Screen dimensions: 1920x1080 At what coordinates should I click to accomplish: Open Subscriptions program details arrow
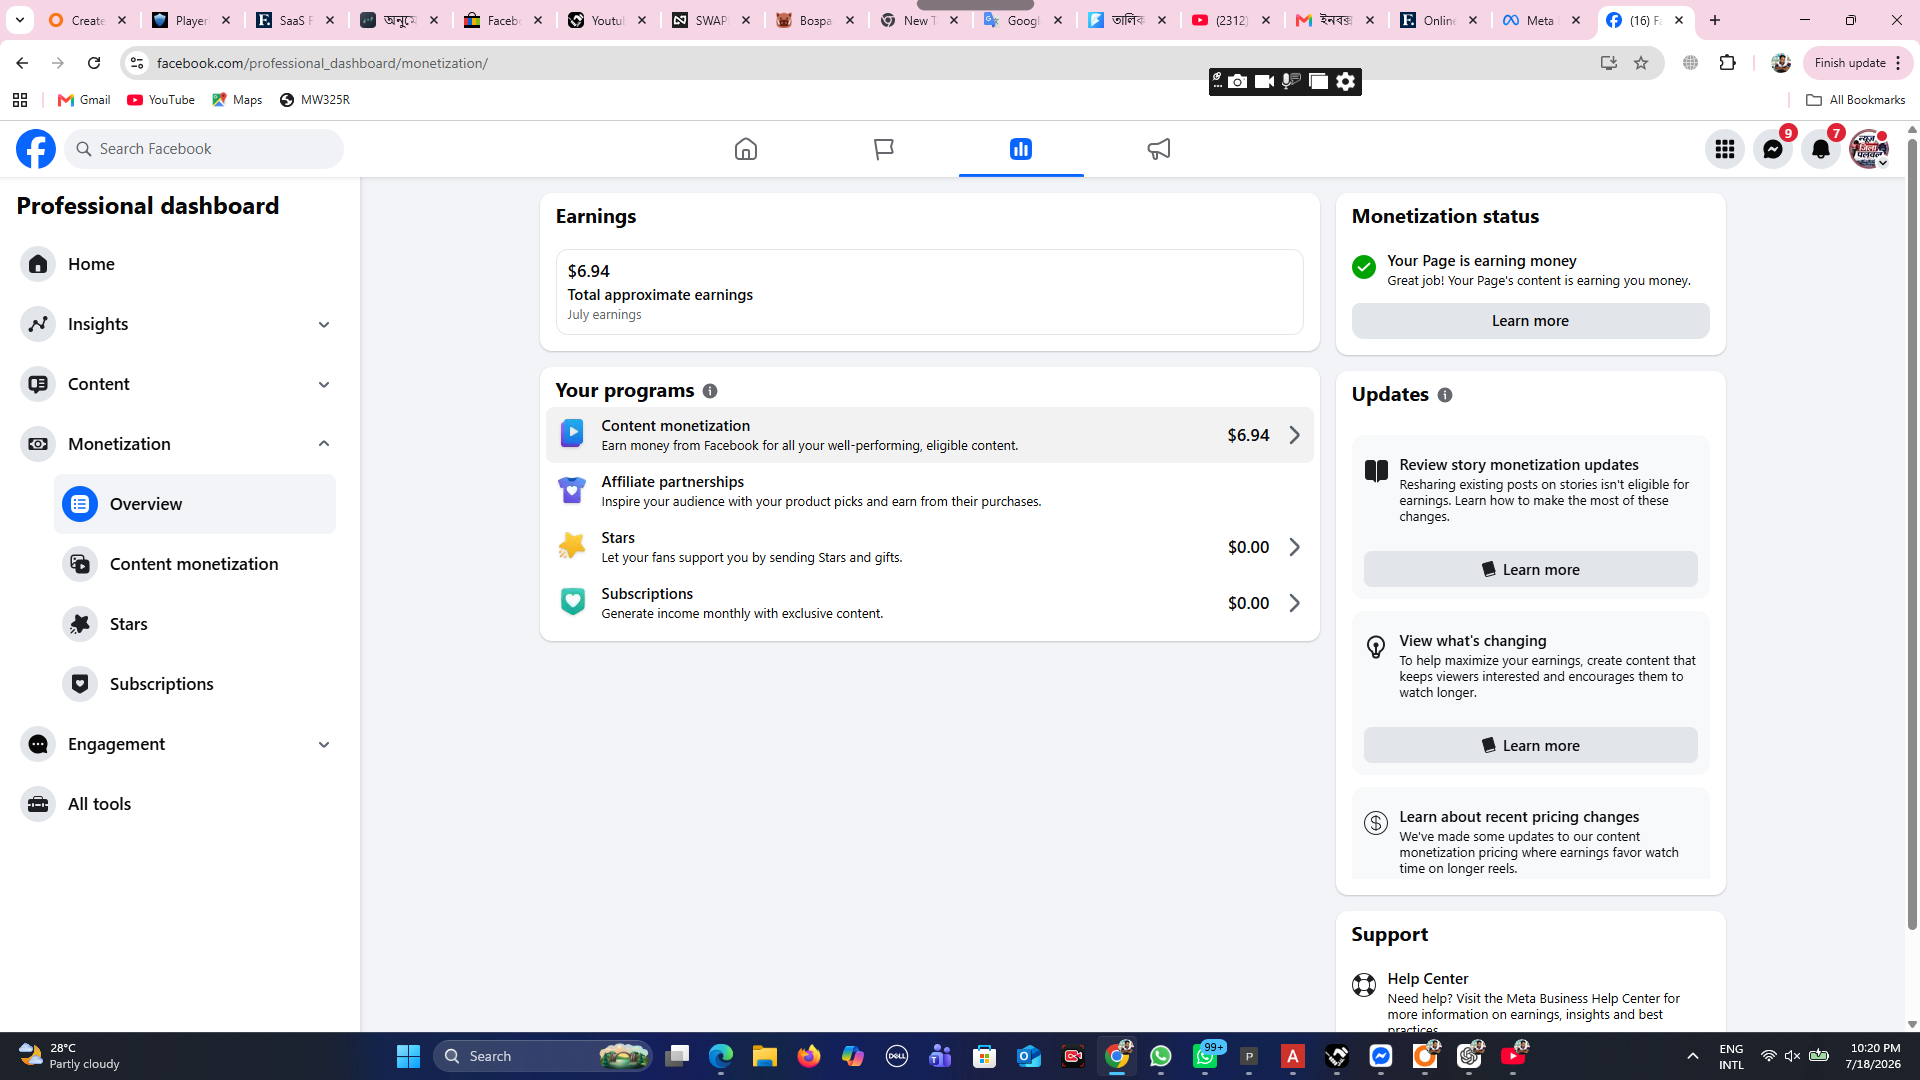(1294, 603)
